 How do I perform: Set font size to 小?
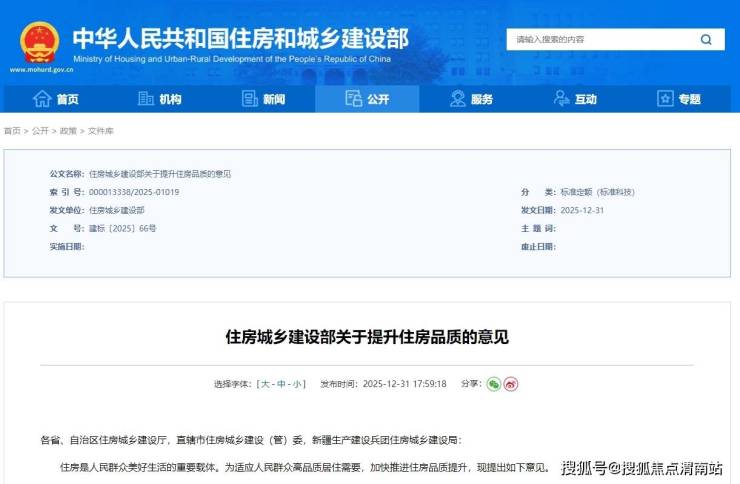(x=297, y=384)
